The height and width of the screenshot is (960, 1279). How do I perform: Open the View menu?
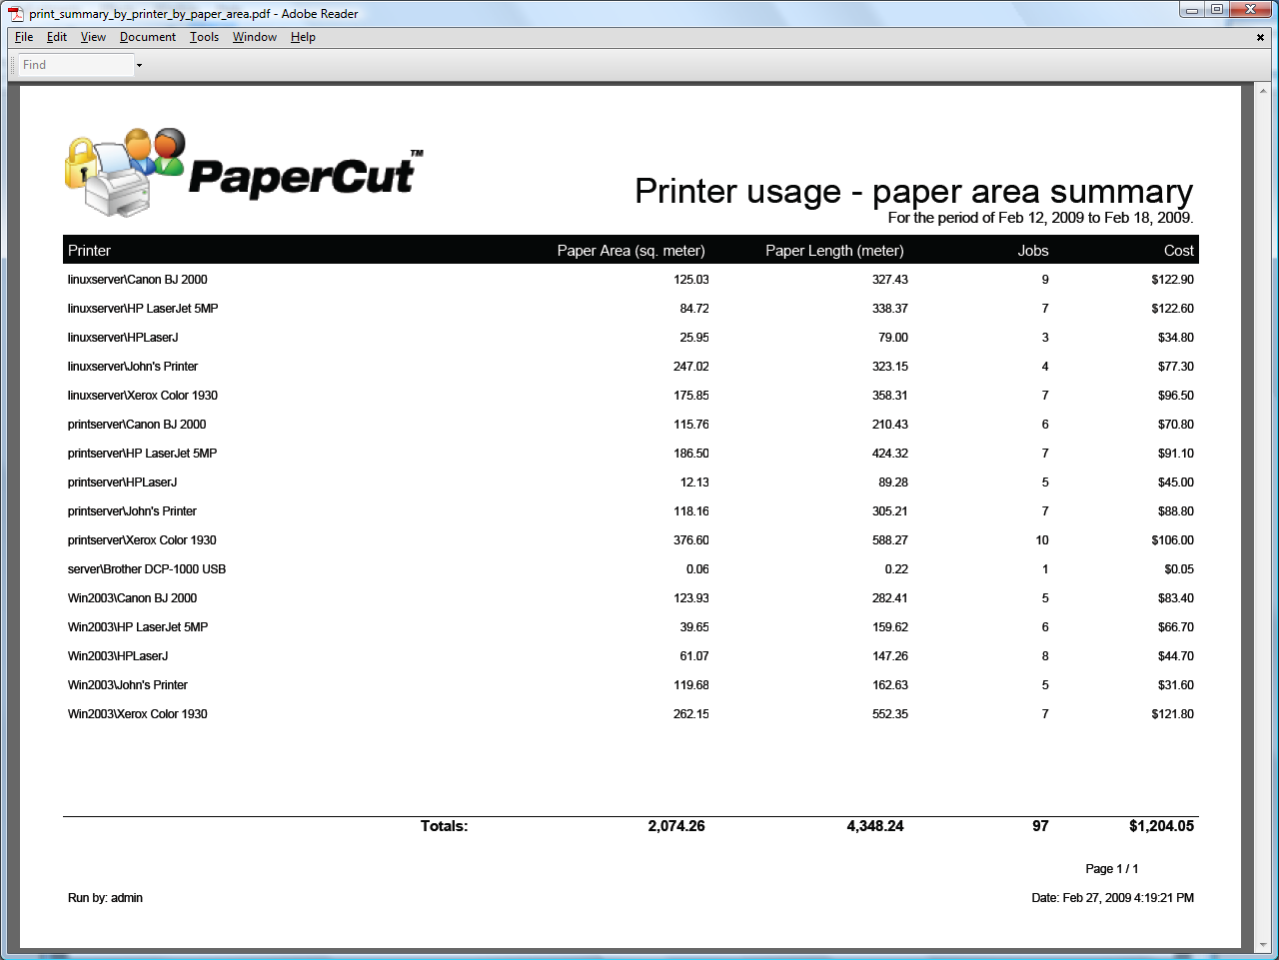(93, 37)
